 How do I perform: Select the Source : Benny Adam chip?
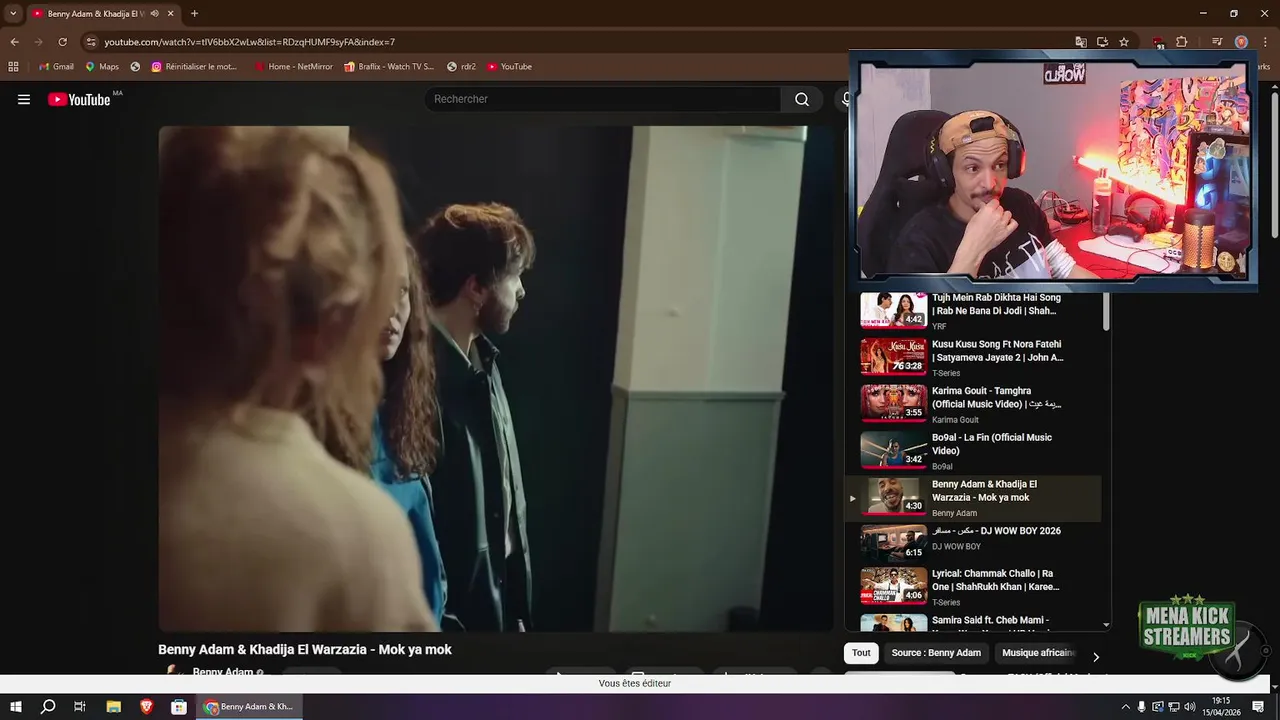936,653
